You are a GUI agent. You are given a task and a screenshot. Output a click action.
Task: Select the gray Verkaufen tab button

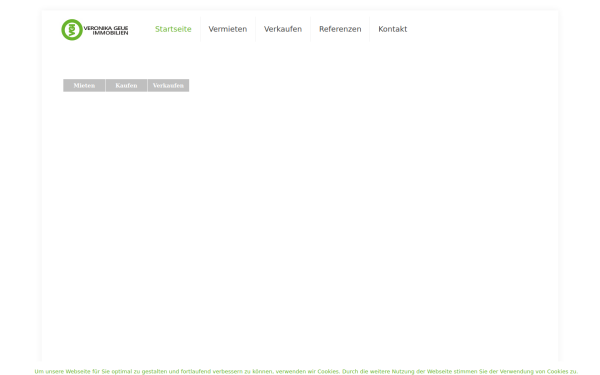[168, 85]
